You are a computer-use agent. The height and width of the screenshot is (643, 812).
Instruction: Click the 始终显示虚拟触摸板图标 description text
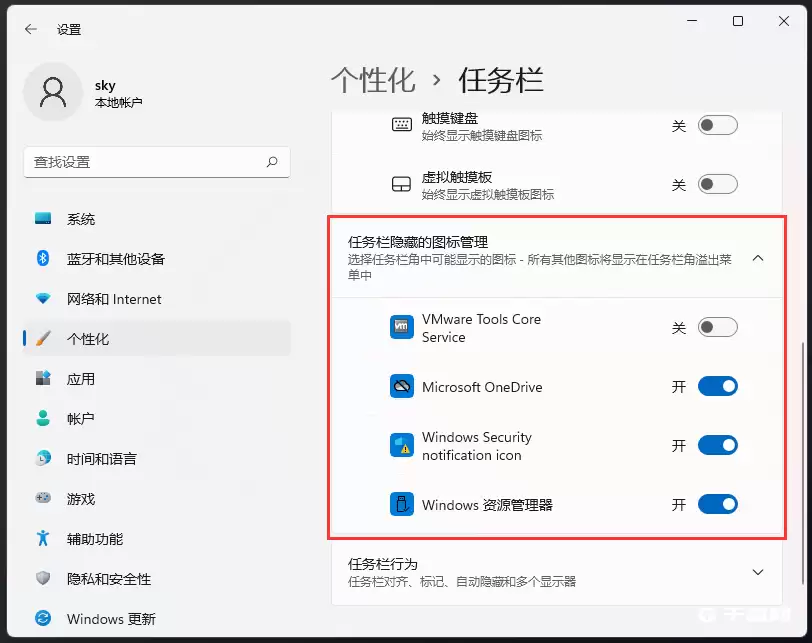487,195
